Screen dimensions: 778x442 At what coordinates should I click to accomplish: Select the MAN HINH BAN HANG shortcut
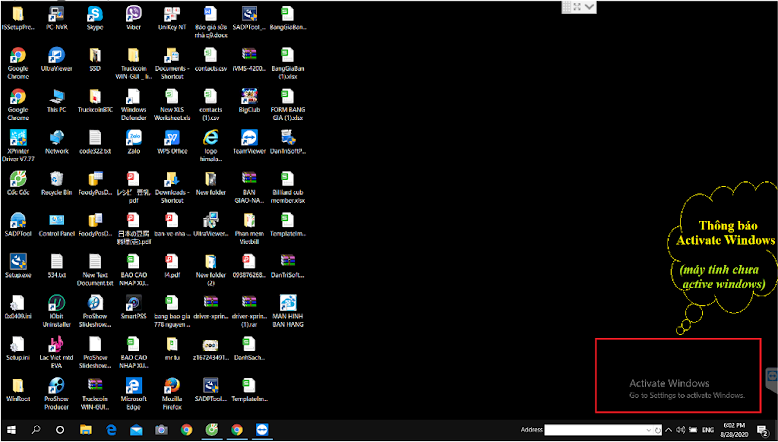[x=288, y=311]
